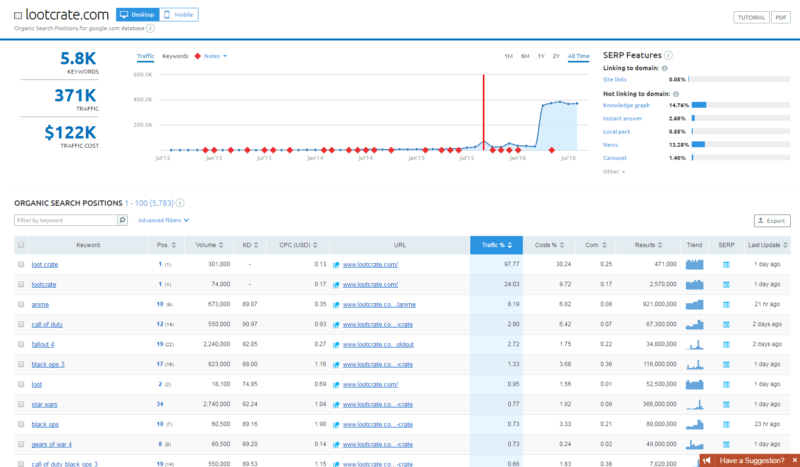
Task: Close the Have a Suggestion bar
Action: coord(794,460)
